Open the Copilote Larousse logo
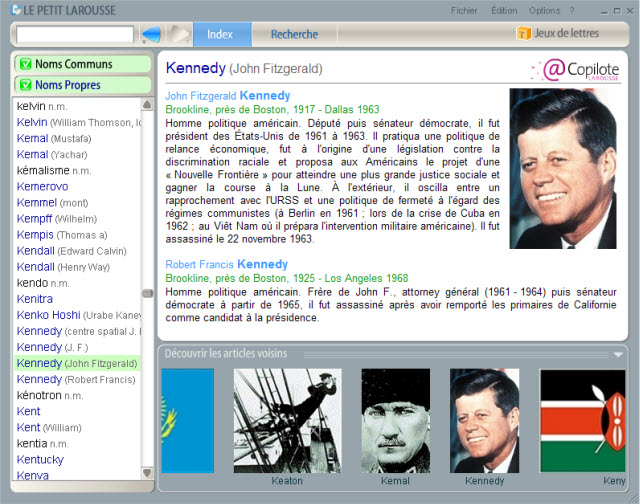The image size is (640, 504). pyautogui.click(x=581, y=69)
